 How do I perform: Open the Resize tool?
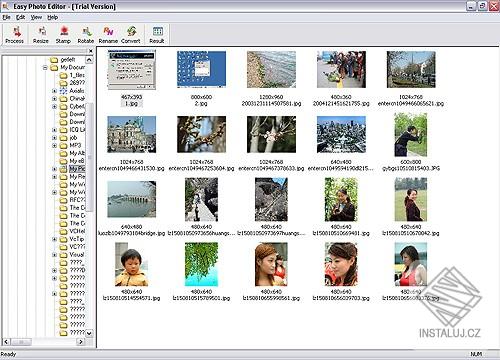41,35
